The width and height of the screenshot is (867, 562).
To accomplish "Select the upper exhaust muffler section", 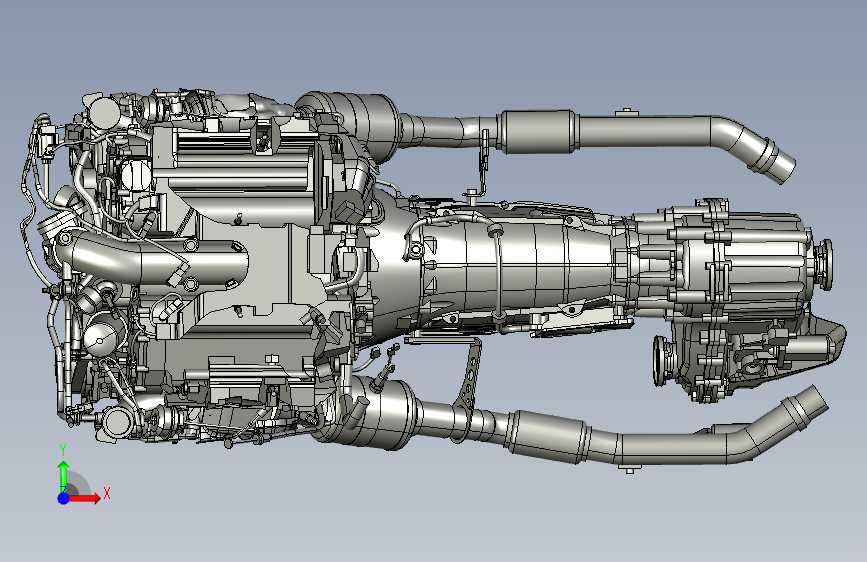I will tap(537, 132).
